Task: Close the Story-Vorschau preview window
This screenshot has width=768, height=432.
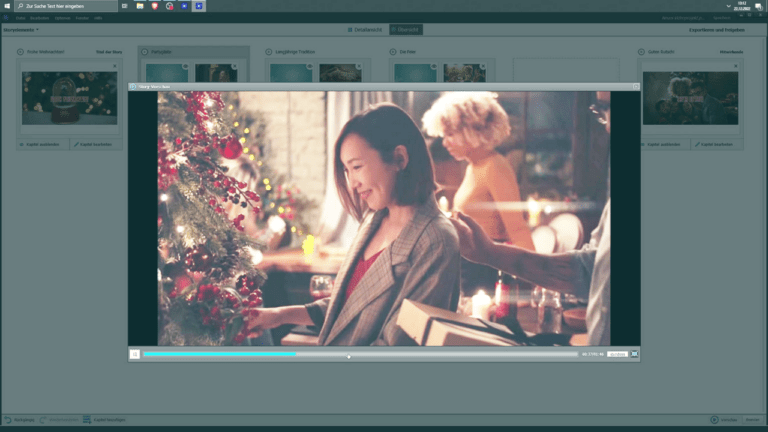Action: (x=636, y=87)
